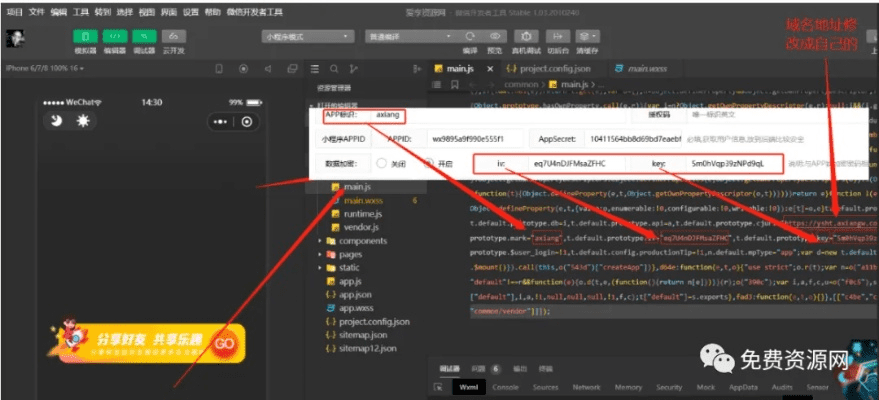The height and width of the screenshot is (400, 879).
Task: Select the 关闭 radio button for data encryption
Action: [381, 163]
